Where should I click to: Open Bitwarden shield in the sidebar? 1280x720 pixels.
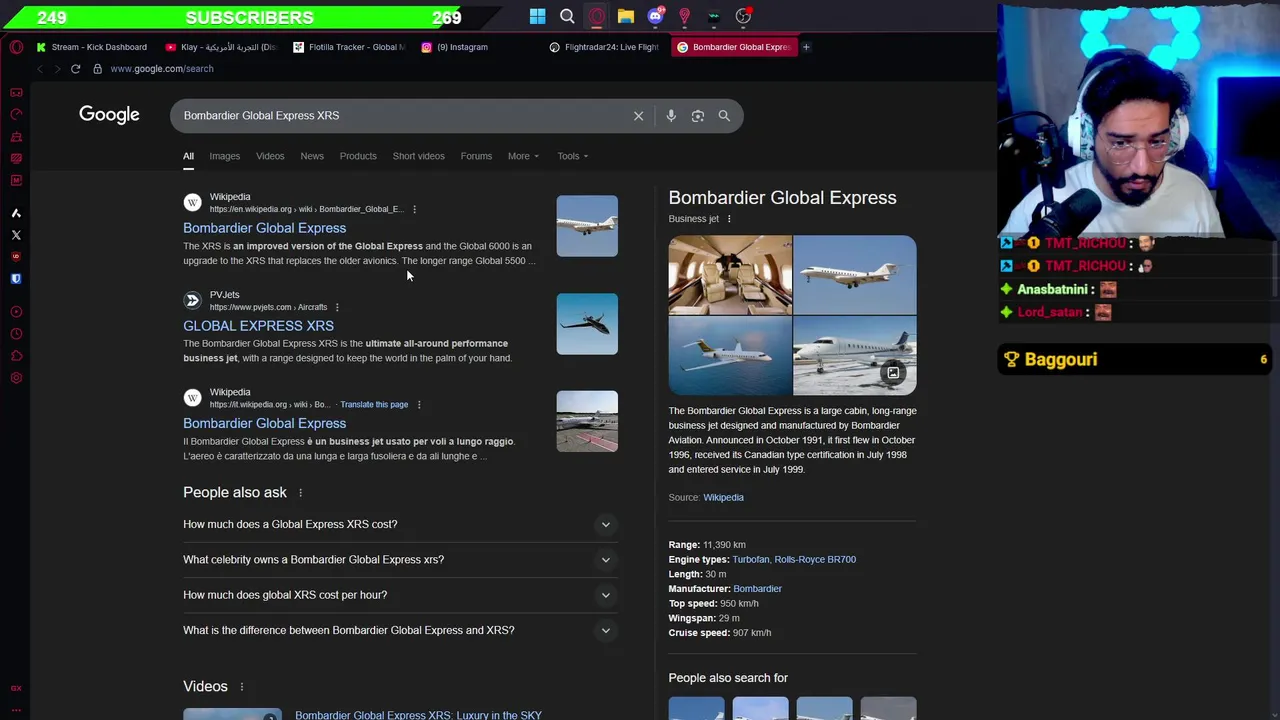16,279
